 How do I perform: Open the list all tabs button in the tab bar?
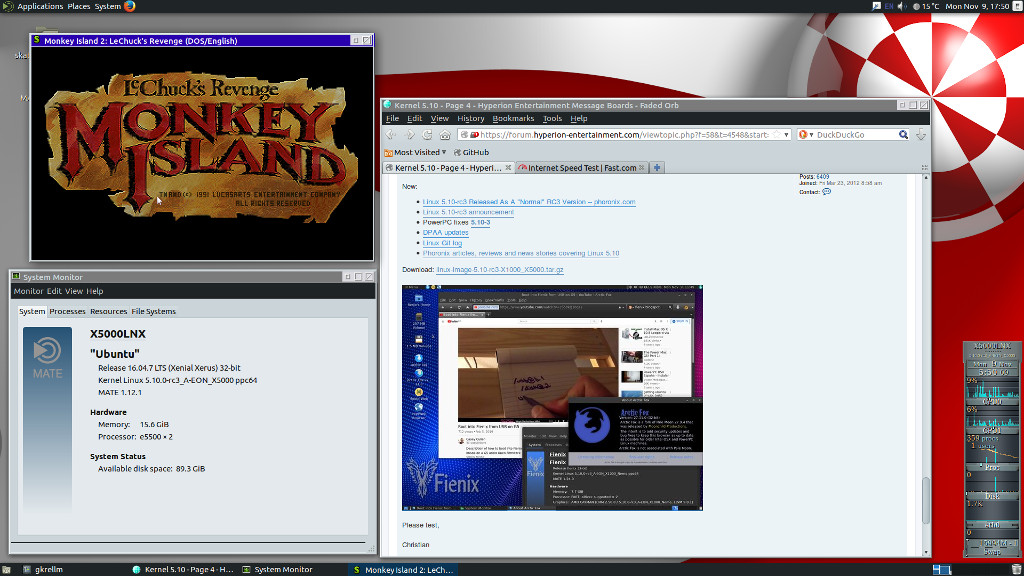tap(925, 168)
